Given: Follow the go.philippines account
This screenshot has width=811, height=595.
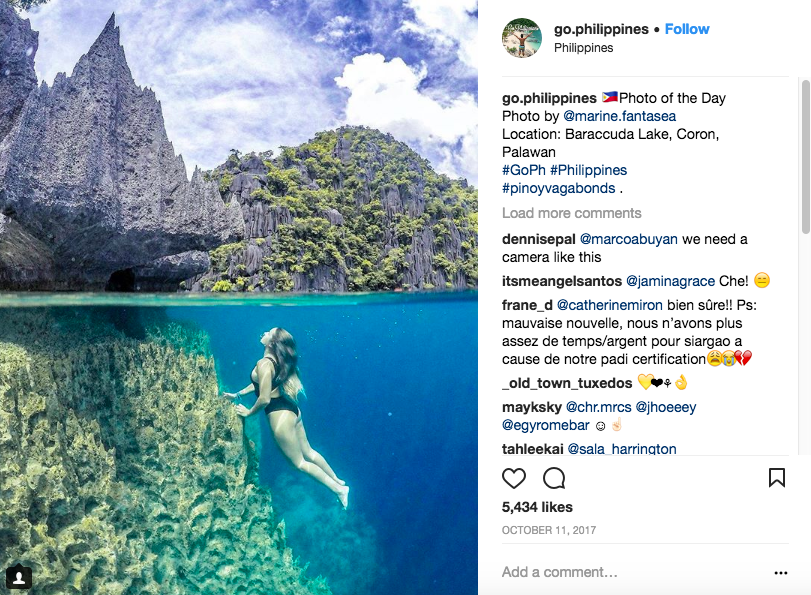Looking at the screenshot, I should (687, 29).
